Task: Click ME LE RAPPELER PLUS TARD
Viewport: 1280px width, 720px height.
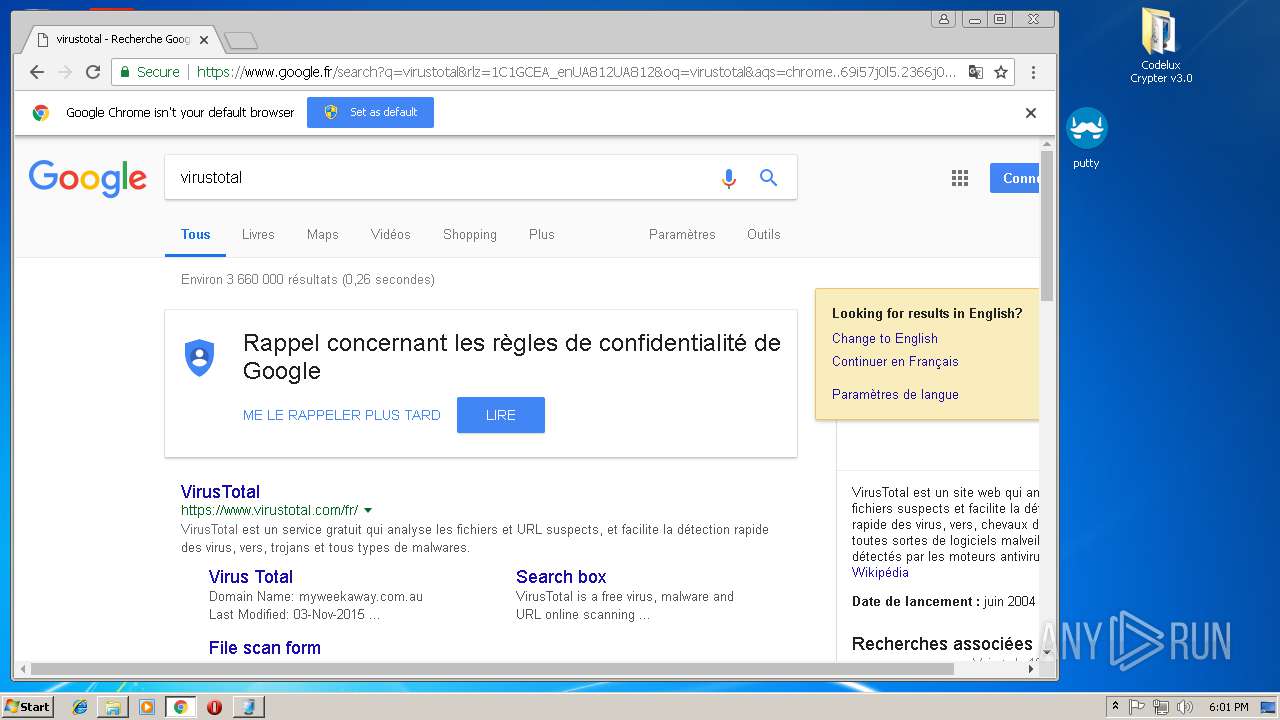Action: [x=342, y=415]
